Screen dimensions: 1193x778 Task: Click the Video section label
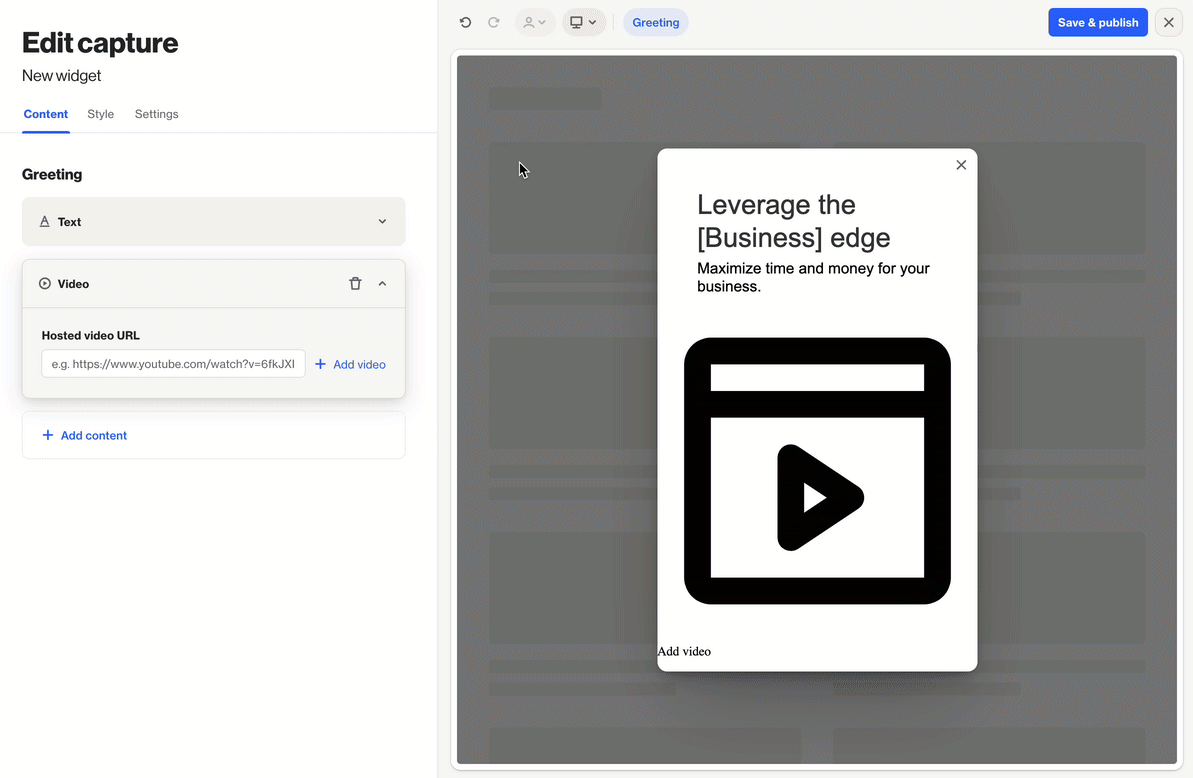[73, 284]
